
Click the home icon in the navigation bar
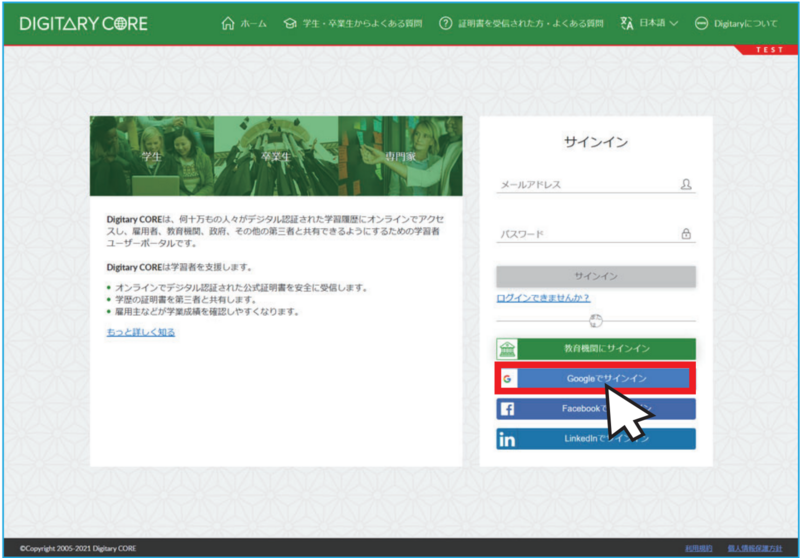227,23
